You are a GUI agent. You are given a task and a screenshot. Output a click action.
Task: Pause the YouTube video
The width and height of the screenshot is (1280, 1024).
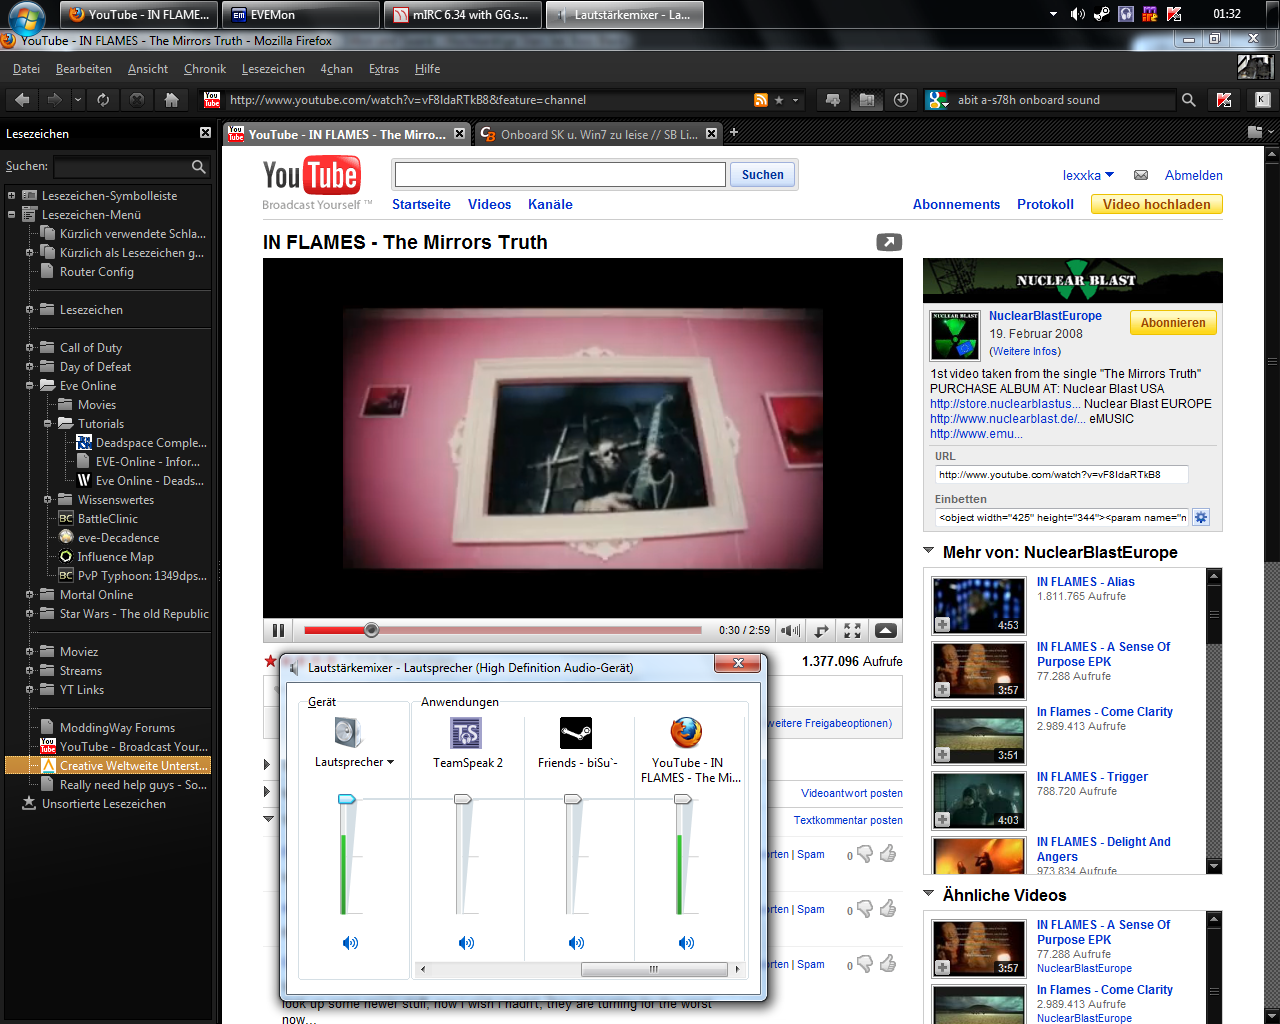click(x=278, y=630)
